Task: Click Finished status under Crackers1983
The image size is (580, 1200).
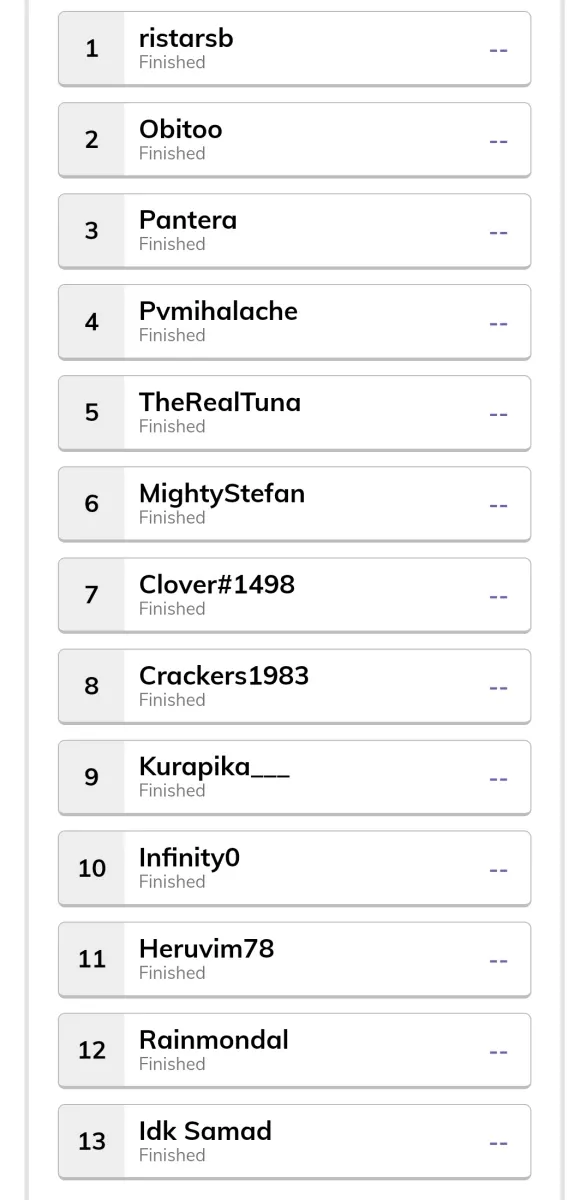Action: click(x=172, y=700)
